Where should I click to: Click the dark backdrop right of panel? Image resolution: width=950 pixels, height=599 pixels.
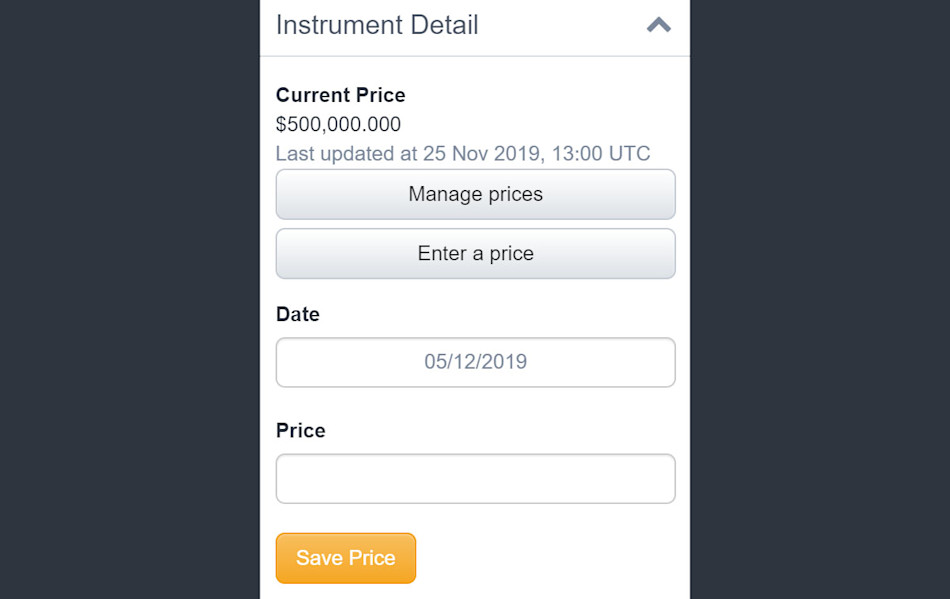pos(820,300)
